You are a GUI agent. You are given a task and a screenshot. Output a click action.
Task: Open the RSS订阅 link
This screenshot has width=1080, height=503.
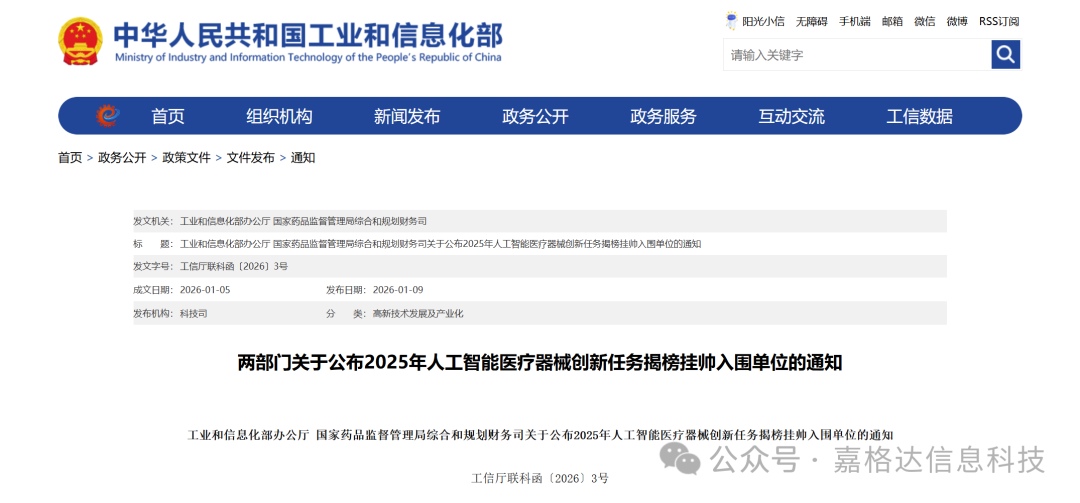pyautogui.click(x=999, y=21)
